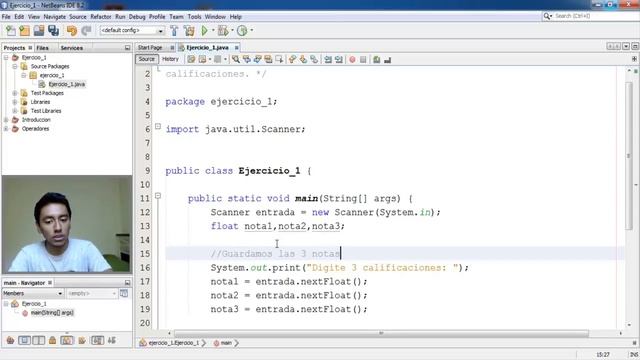
Task: Open the default config dropdown
Action: [132, 31]
